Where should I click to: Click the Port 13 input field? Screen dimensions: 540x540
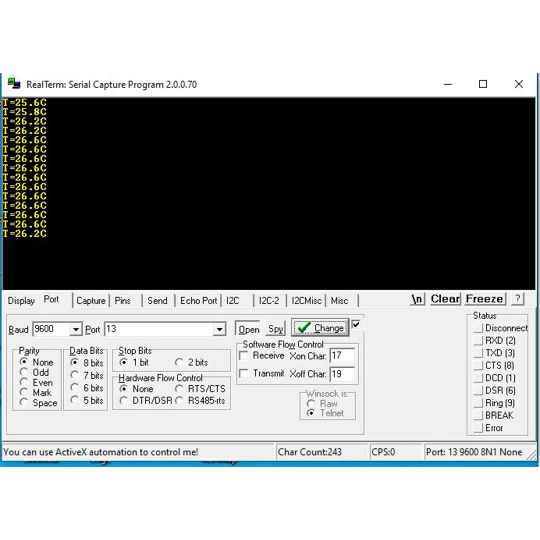[159, 329]
